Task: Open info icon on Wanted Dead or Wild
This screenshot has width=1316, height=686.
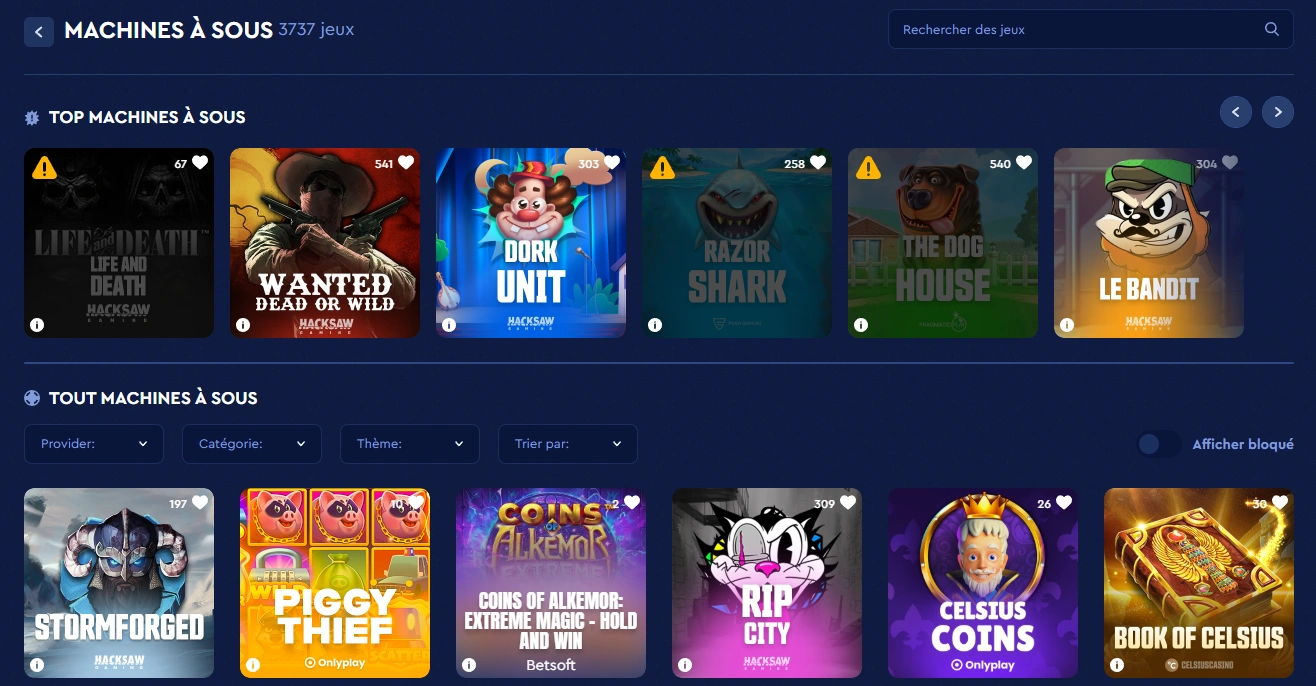Action: coord(243,325)
